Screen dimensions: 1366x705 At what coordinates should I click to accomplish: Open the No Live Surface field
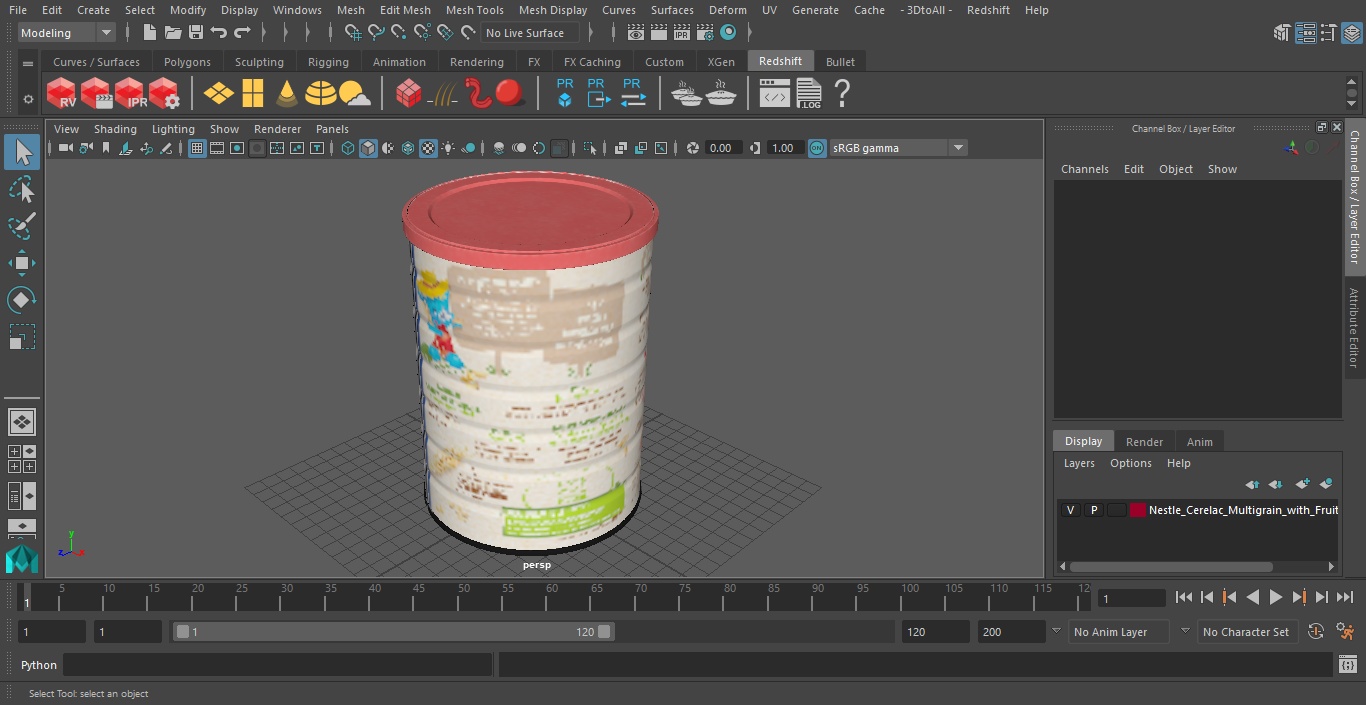[530, 33]
